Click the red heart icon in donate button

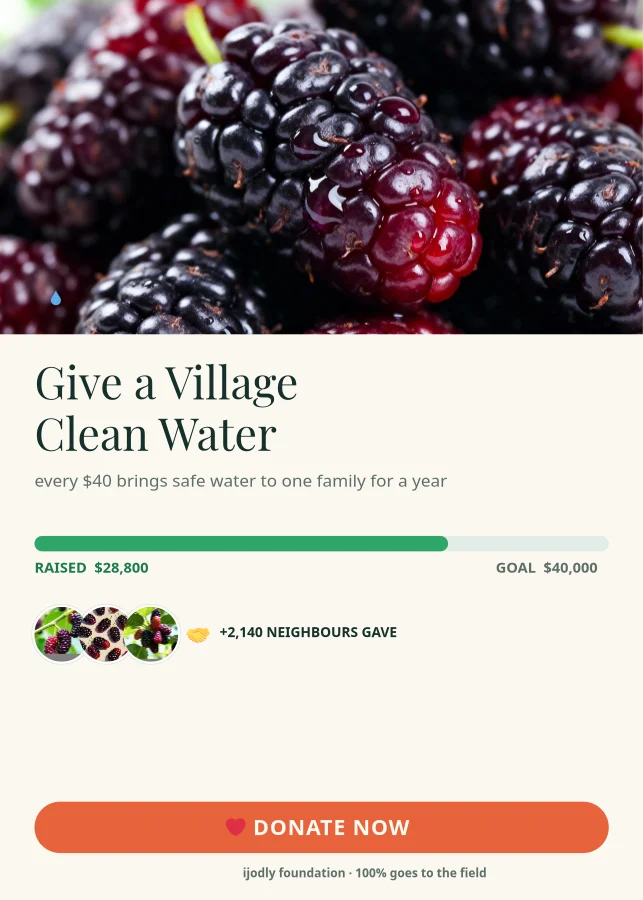[x=235, y=827]
